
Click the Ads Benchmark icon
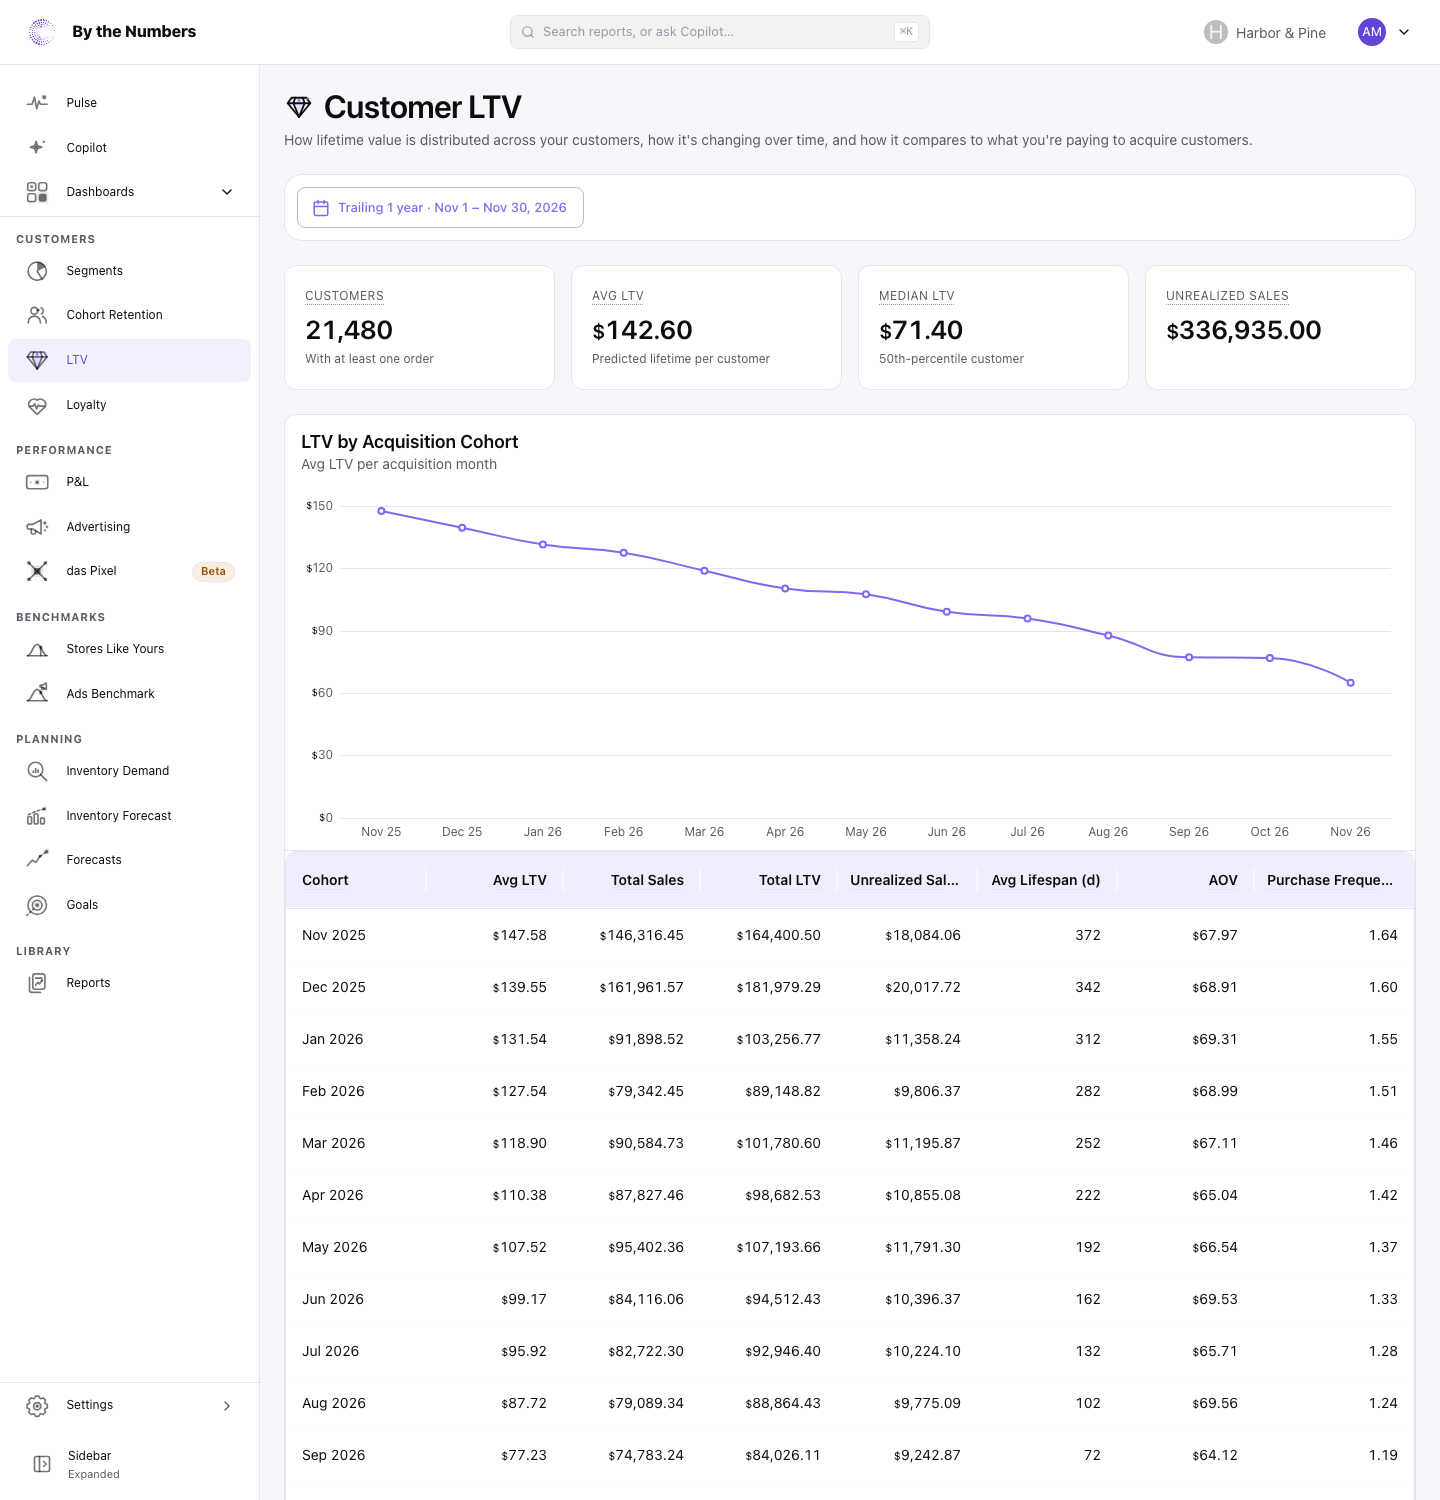[37, 693]
